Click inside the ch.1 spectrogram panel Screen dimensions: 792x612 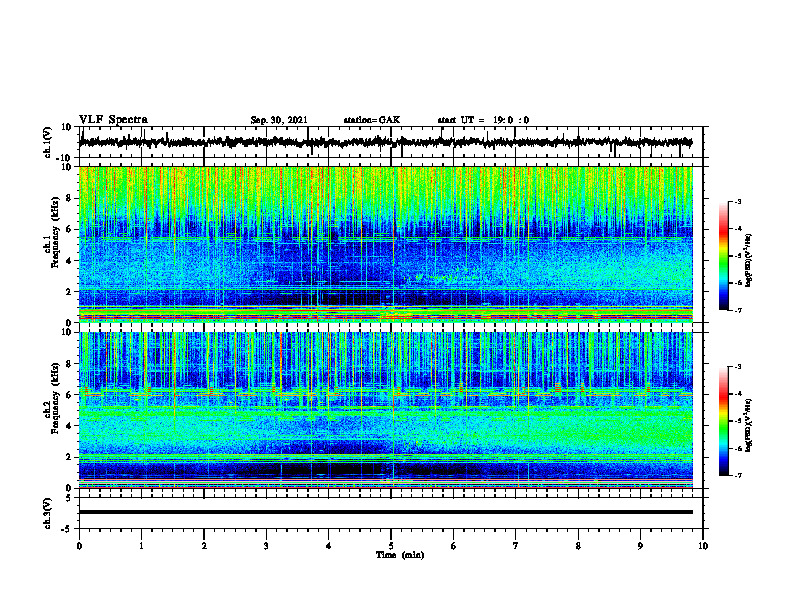coord(386,244)
